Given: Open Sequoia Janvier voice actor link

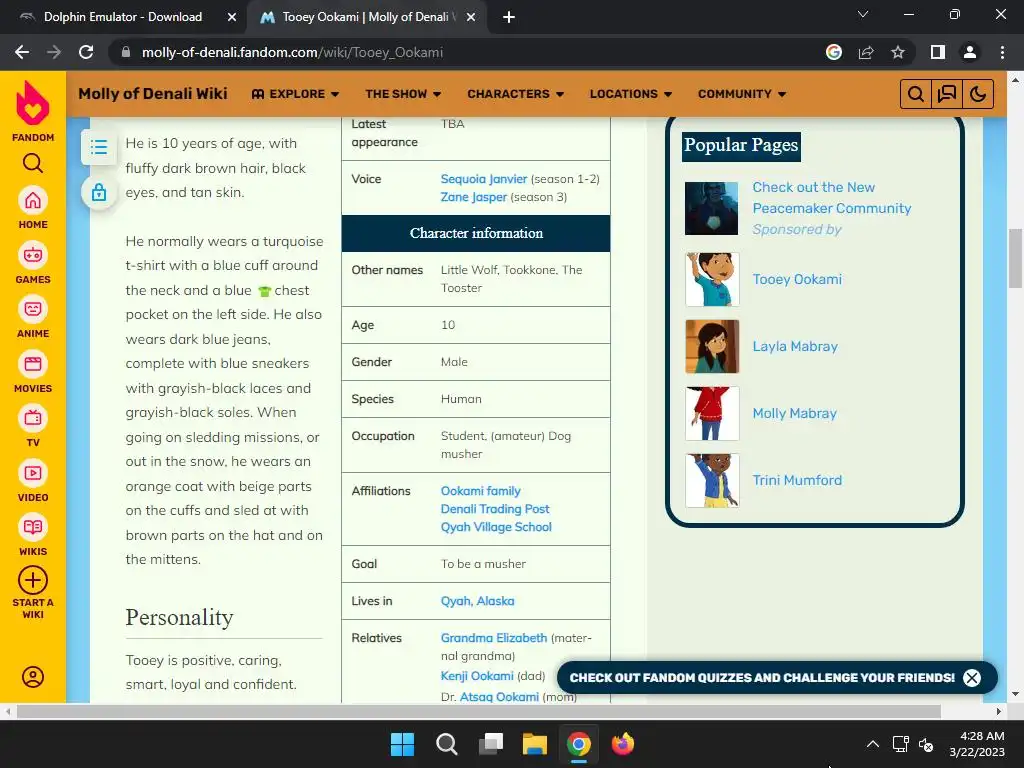Looking at the screenshot, I should (483, 179).
